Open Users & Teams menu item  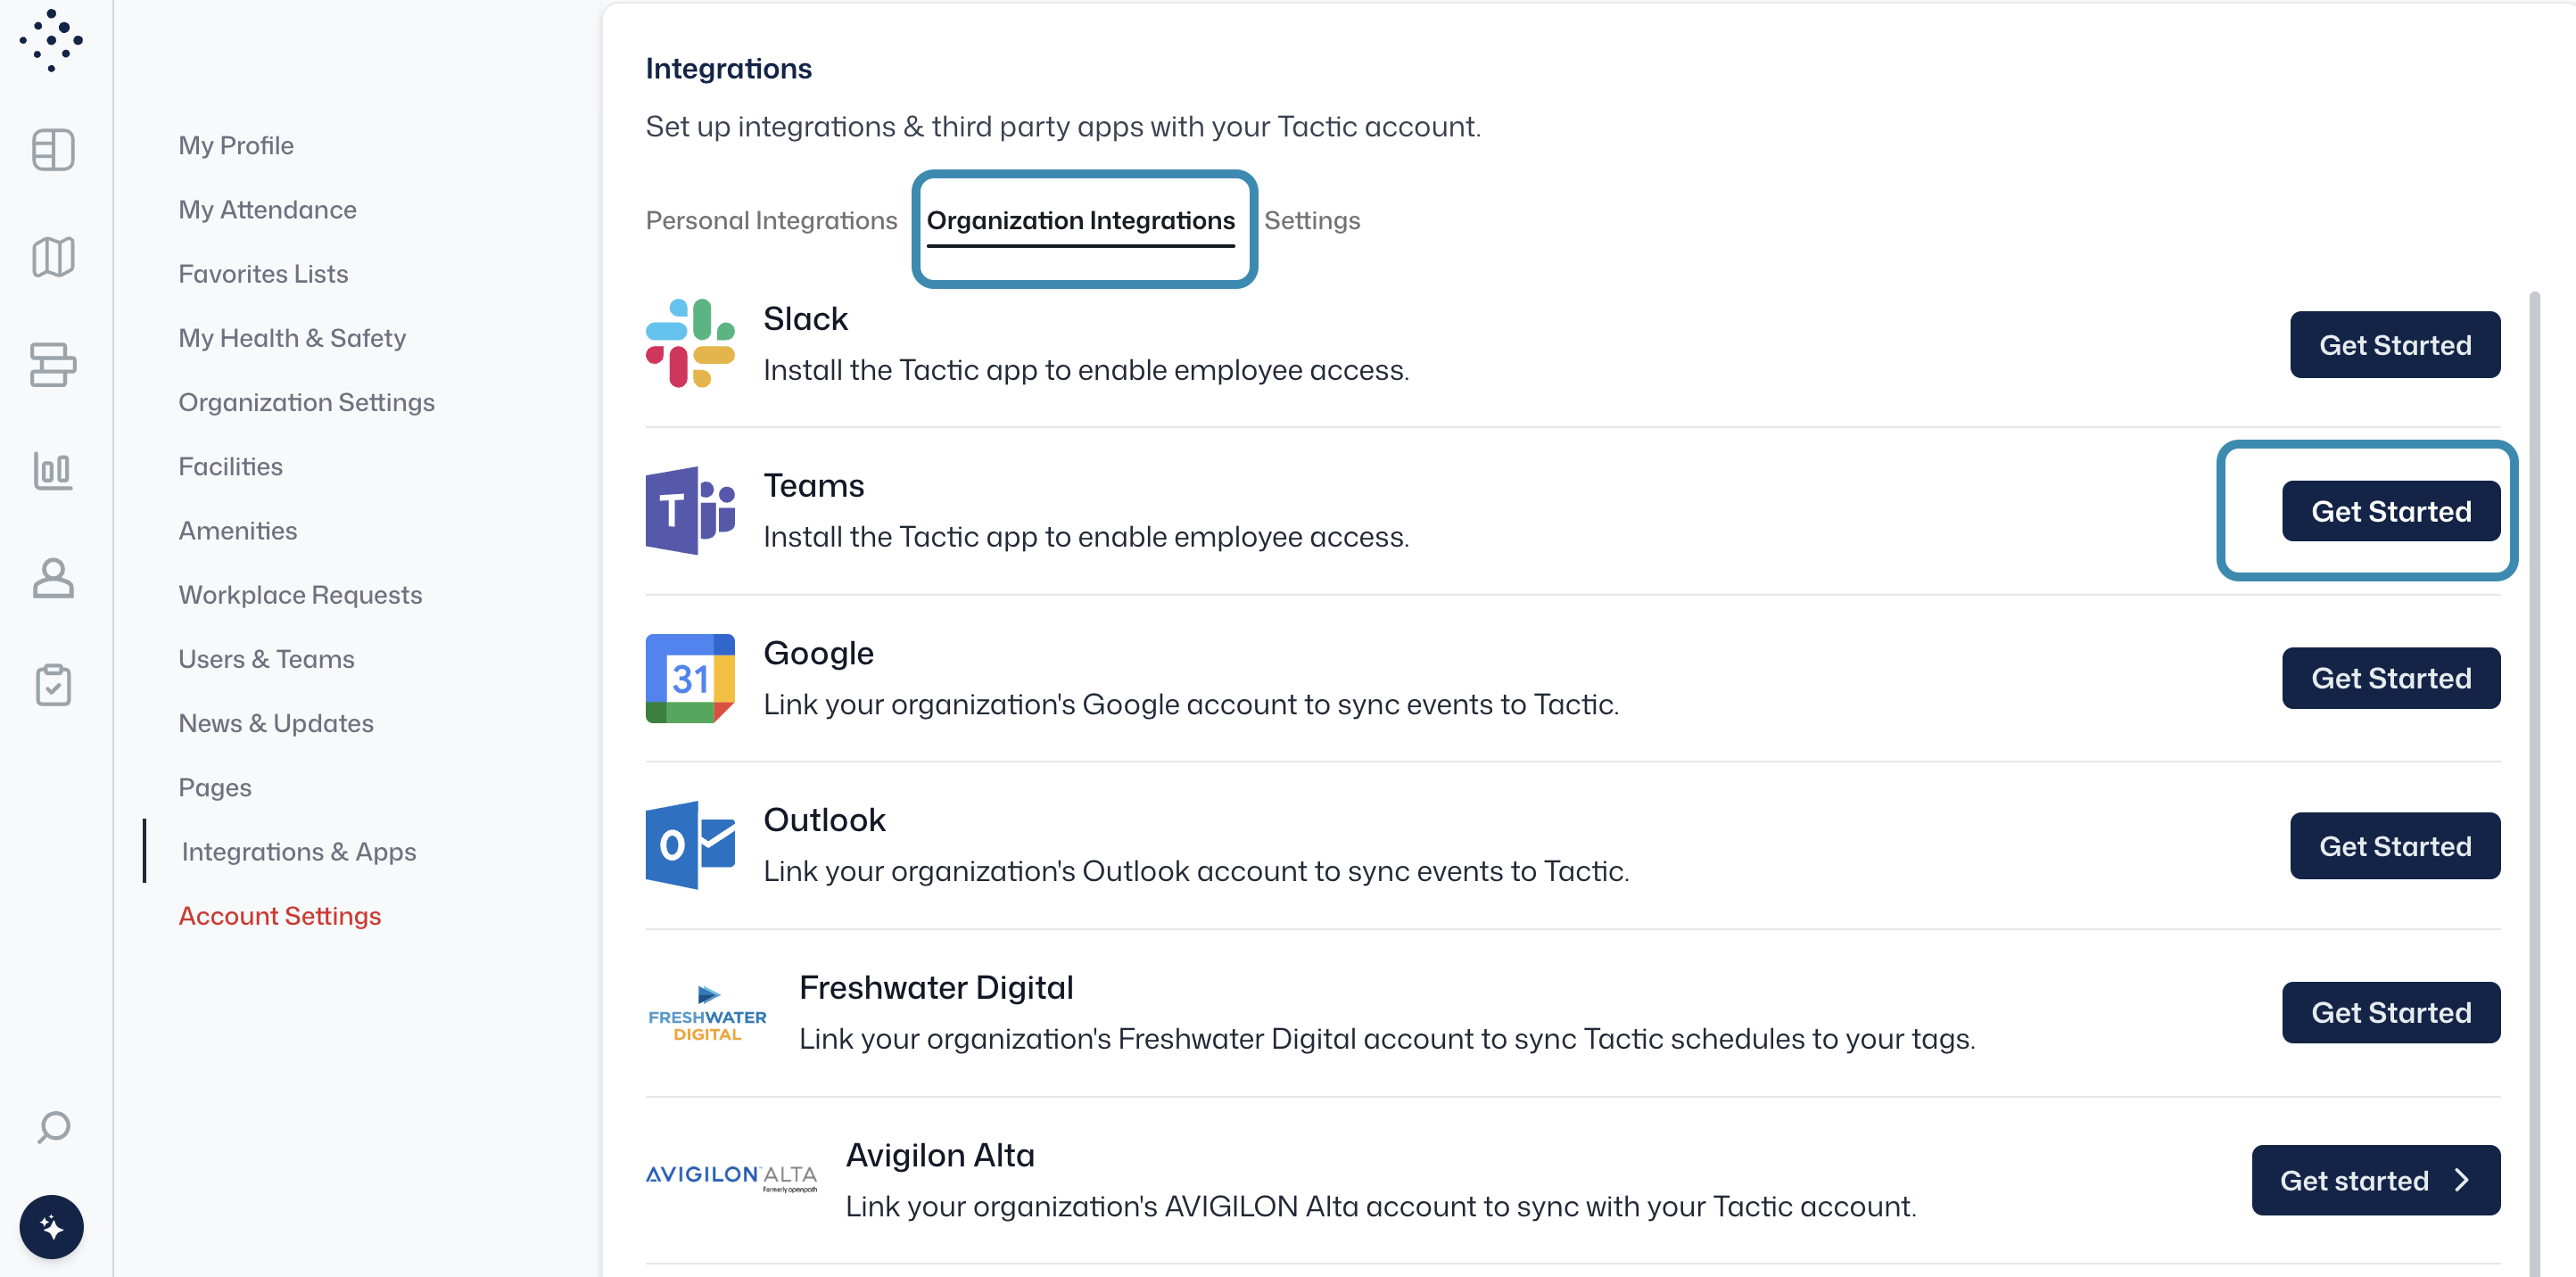[x=266, y=659]
